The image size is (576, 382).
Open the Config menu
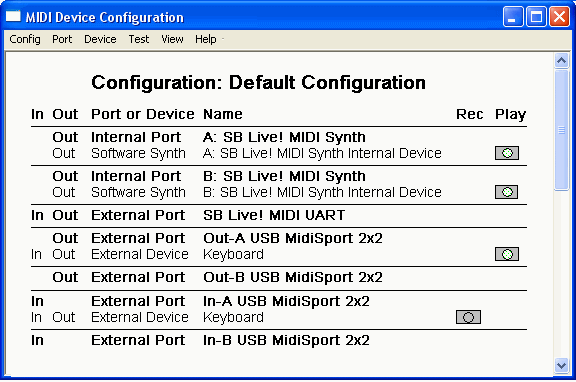click(25, 39)
